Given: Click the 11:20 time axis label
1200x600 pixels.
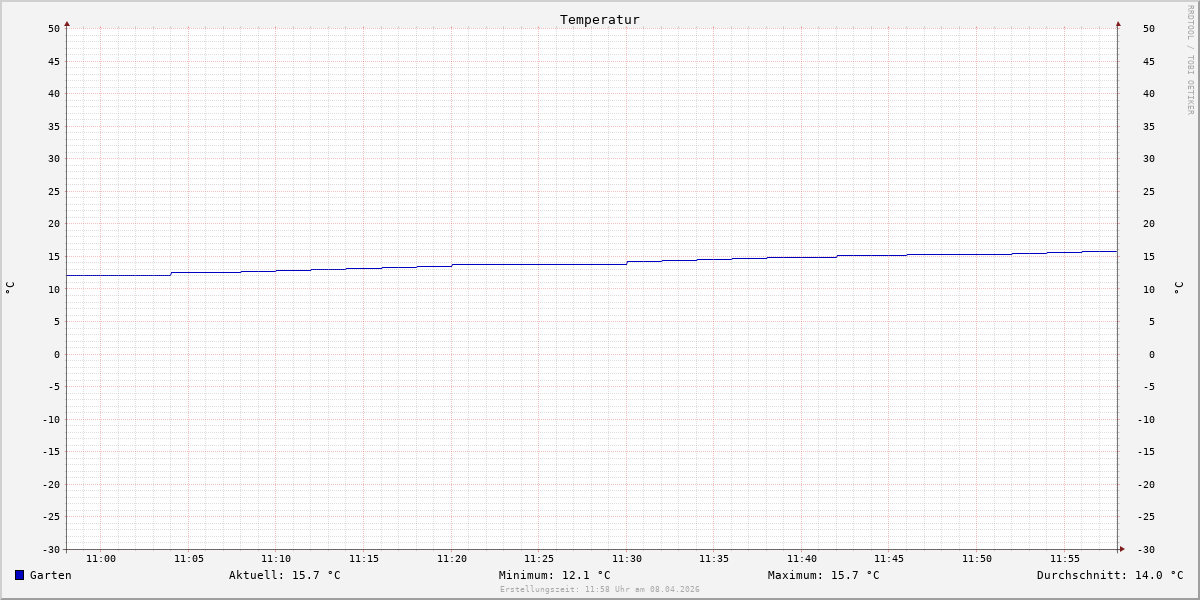Looking at the screenshot, I should 452,559.
